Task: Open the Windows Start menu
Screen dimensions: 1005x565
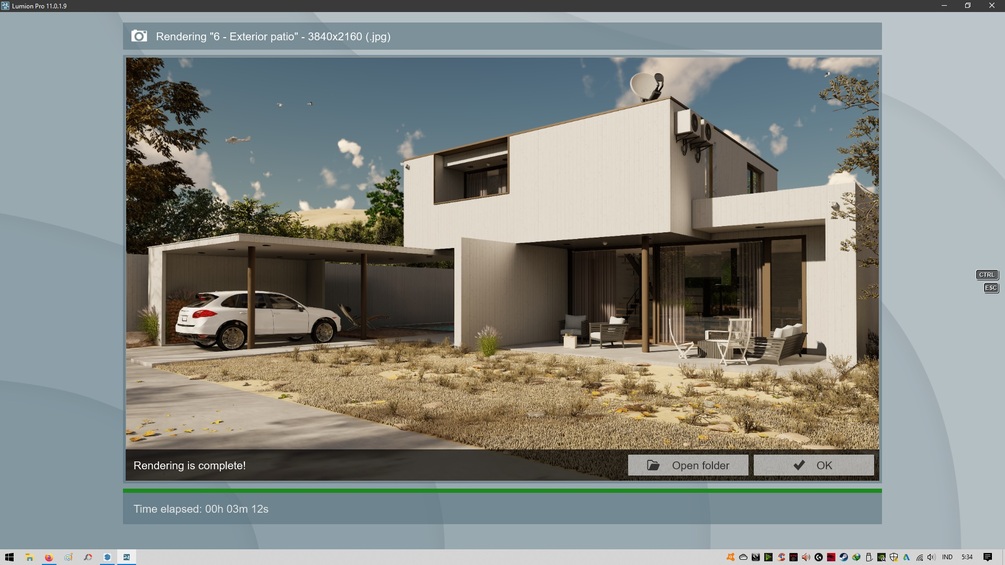Action: (x=9, y=557)
